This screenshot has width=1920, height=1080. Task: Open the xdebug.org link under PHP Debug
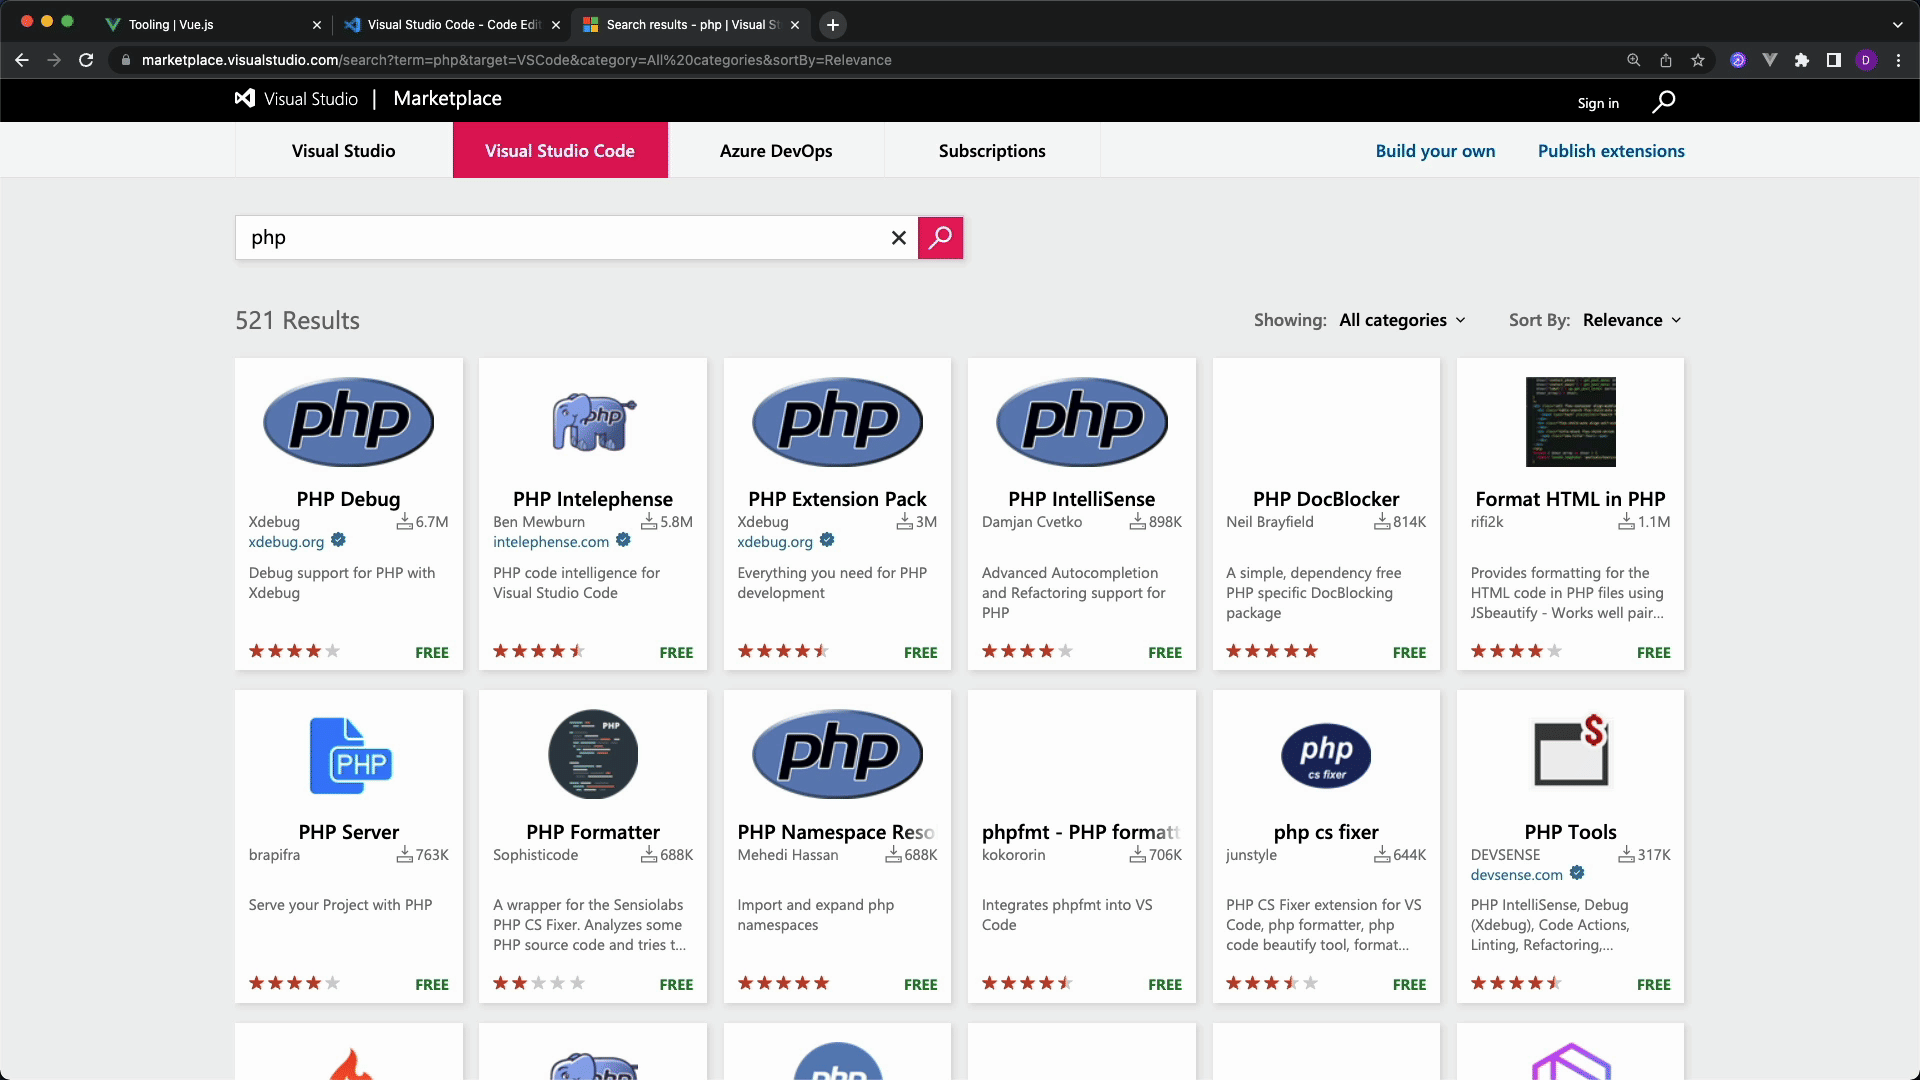click(286, 542)
